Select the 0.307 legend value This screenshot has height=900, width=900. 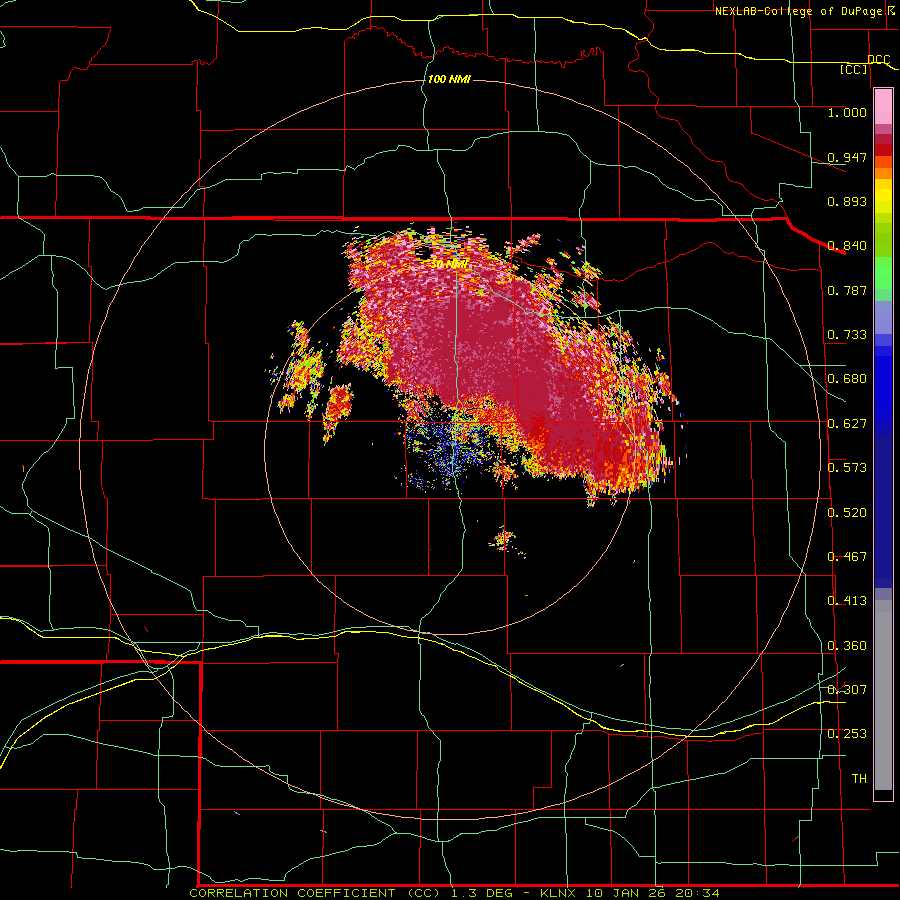(x=847, y=689)
